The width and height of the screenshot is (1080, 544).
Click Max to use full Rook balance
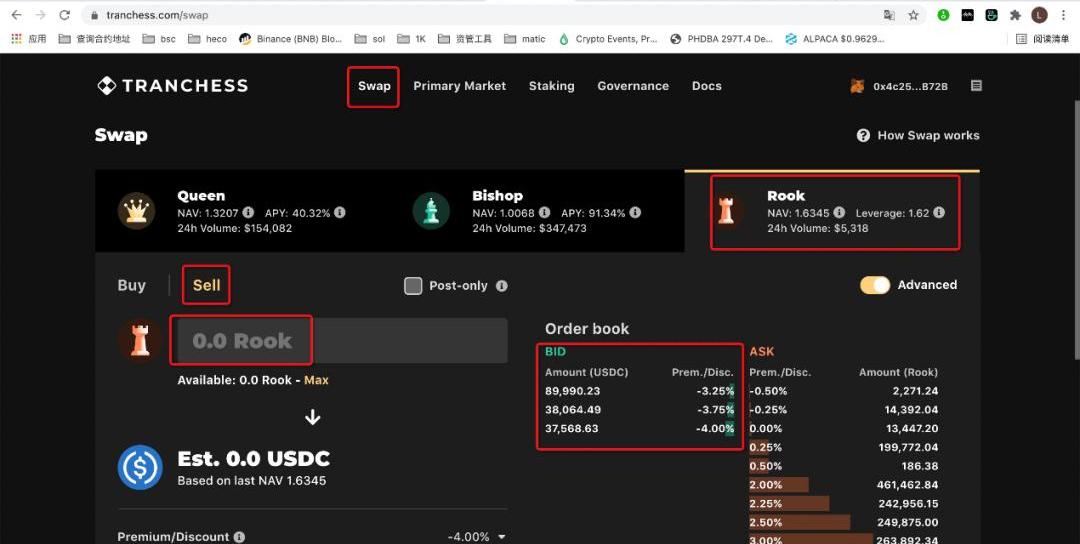[316, 380]
